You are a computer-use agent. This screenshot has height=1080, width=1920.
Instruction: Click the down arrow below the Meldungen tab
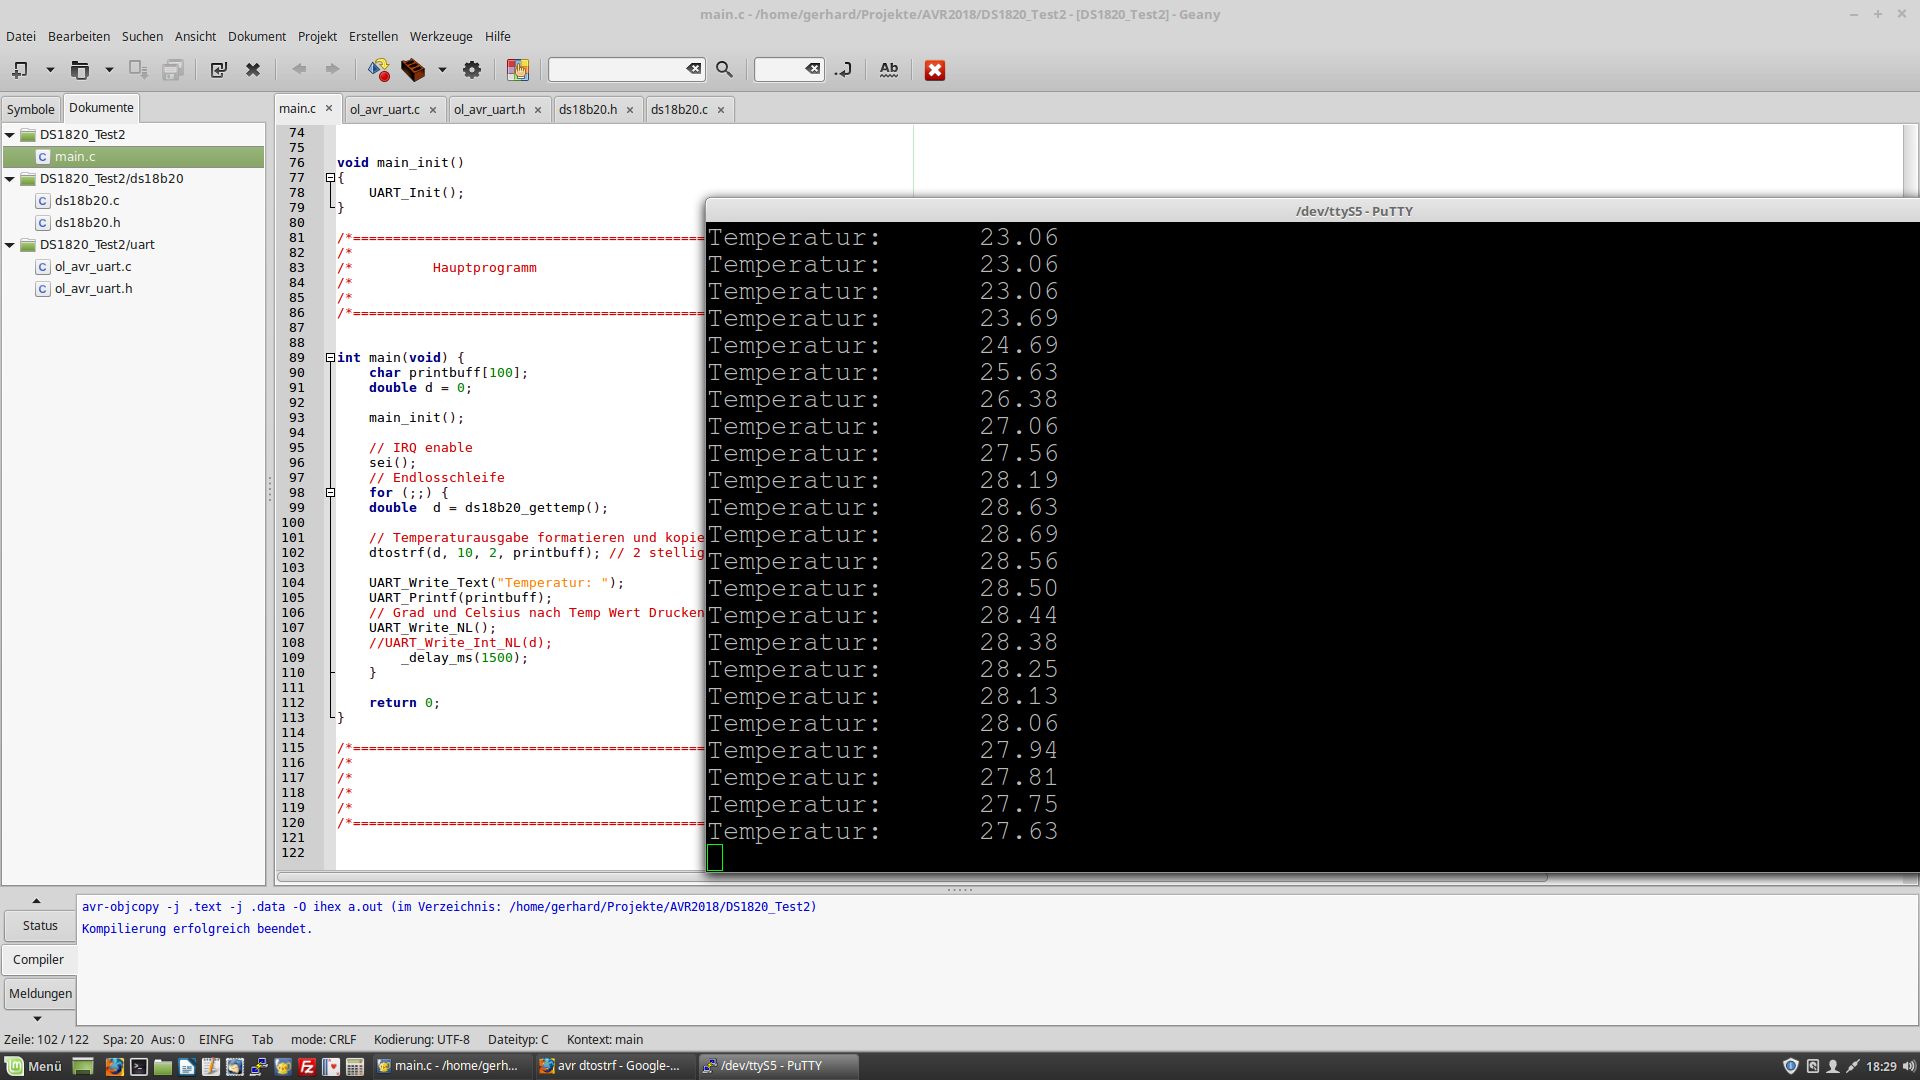coord(37,1019)
